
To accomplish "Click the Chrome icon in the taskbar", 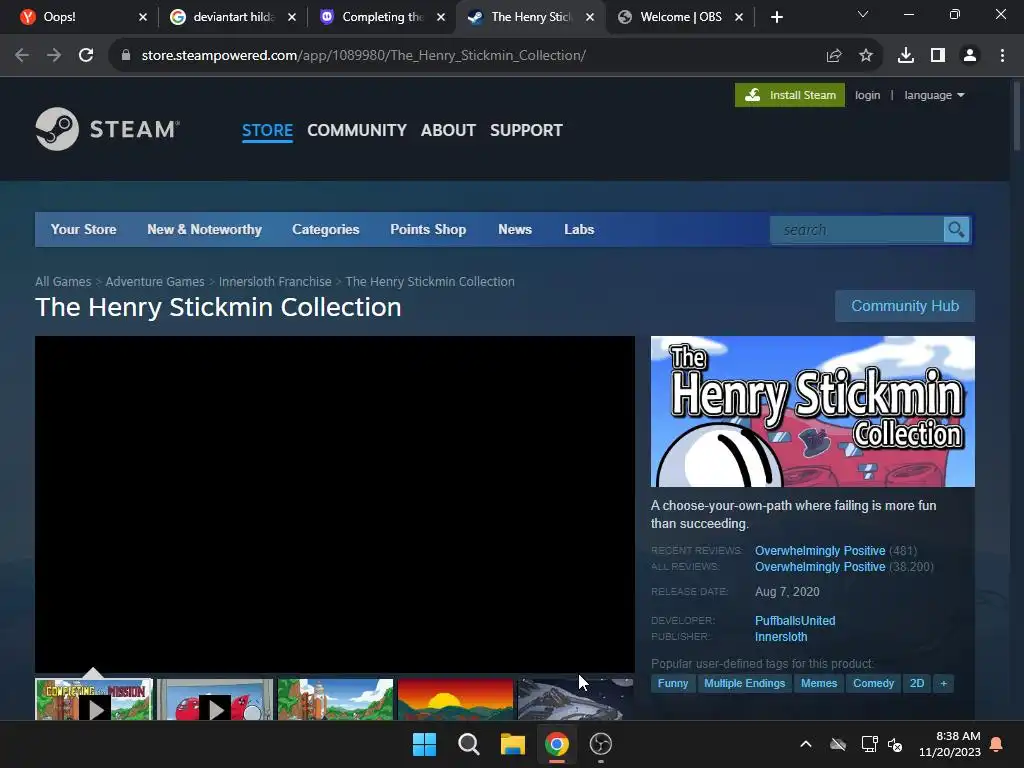I will point(556,744).
